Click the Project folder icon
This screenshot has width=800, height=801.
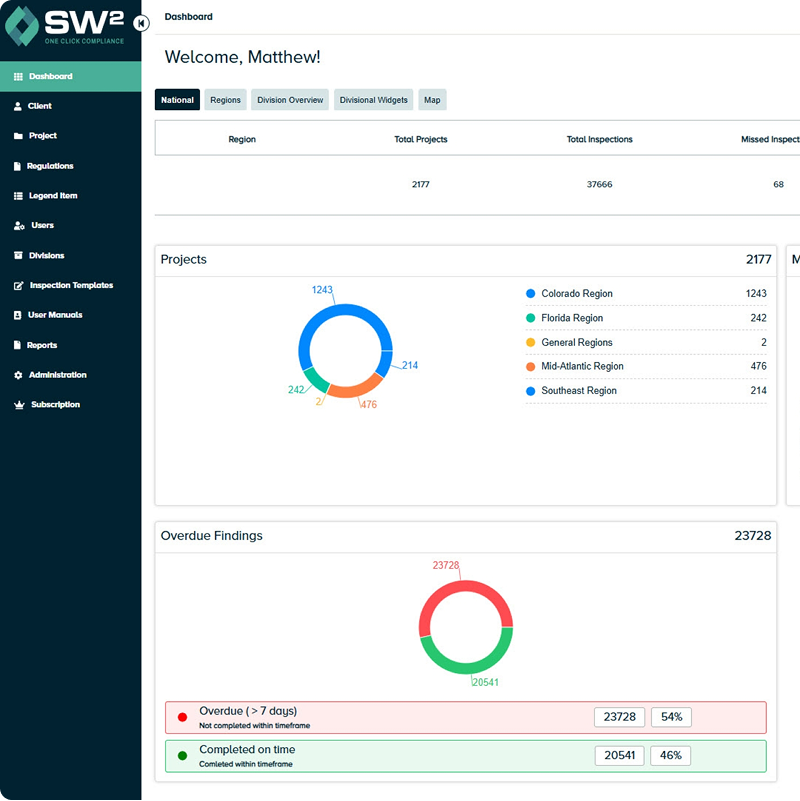pos(18,136)
